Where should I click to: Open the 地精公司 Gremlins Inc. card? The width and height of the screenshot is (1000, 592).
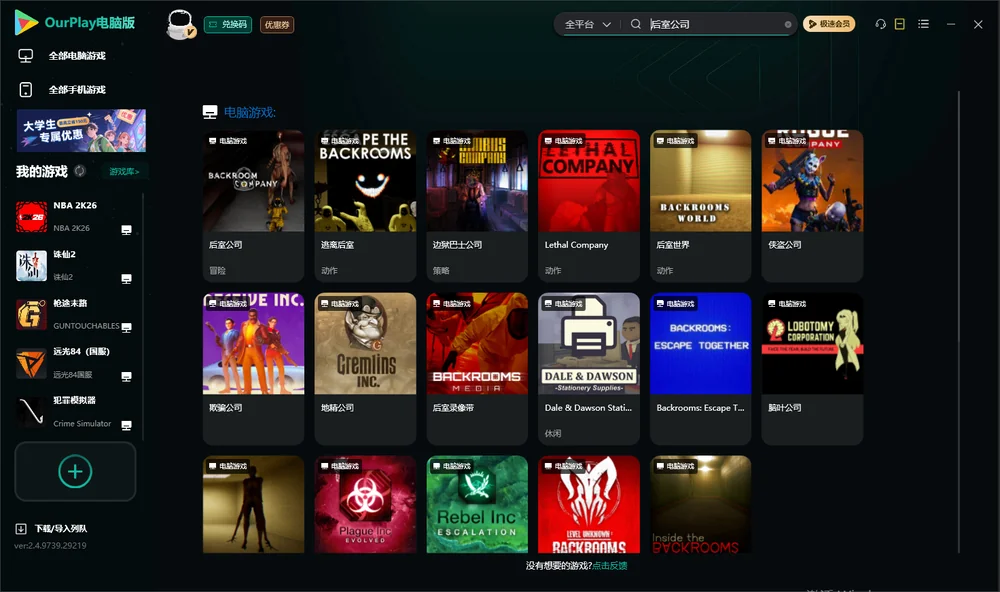pyautogui.click(x=365, y=368)
